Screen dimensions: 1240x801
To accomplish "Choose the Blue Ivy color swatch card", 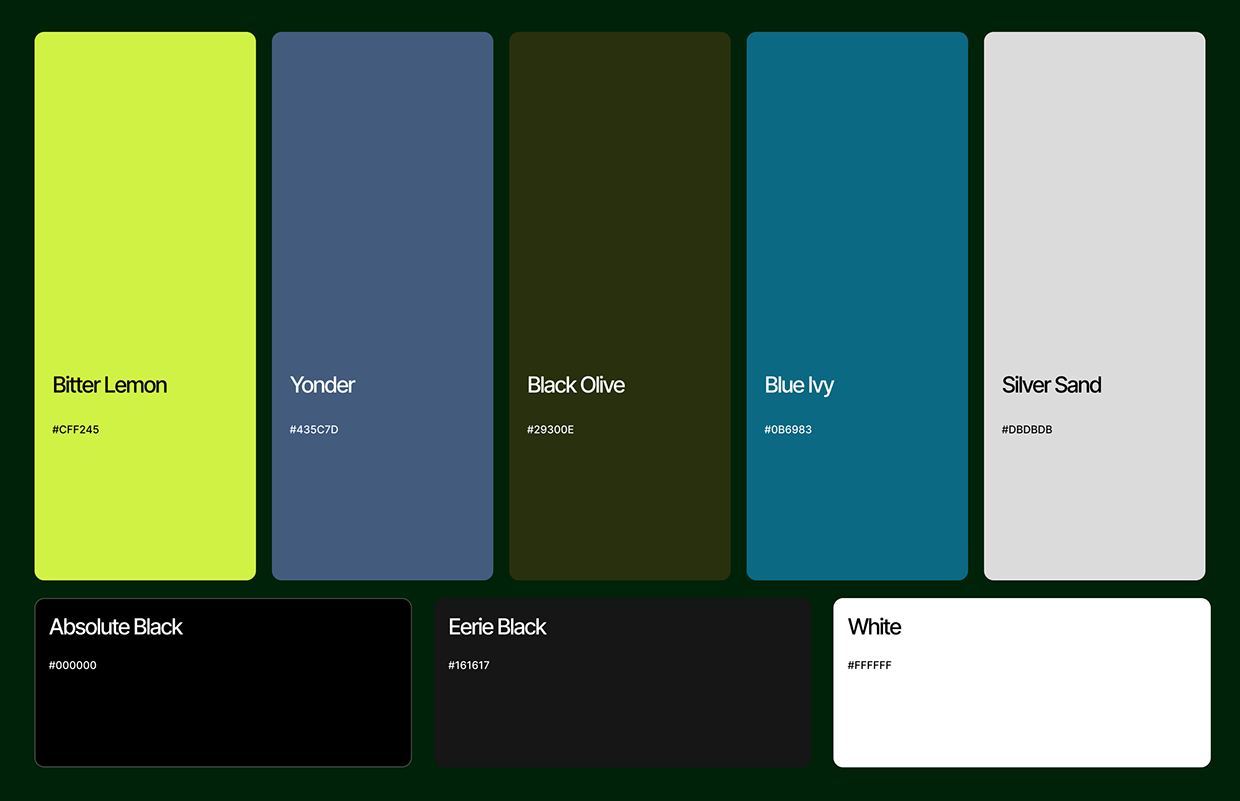I will pyautogui.click(x=857, y=306).
